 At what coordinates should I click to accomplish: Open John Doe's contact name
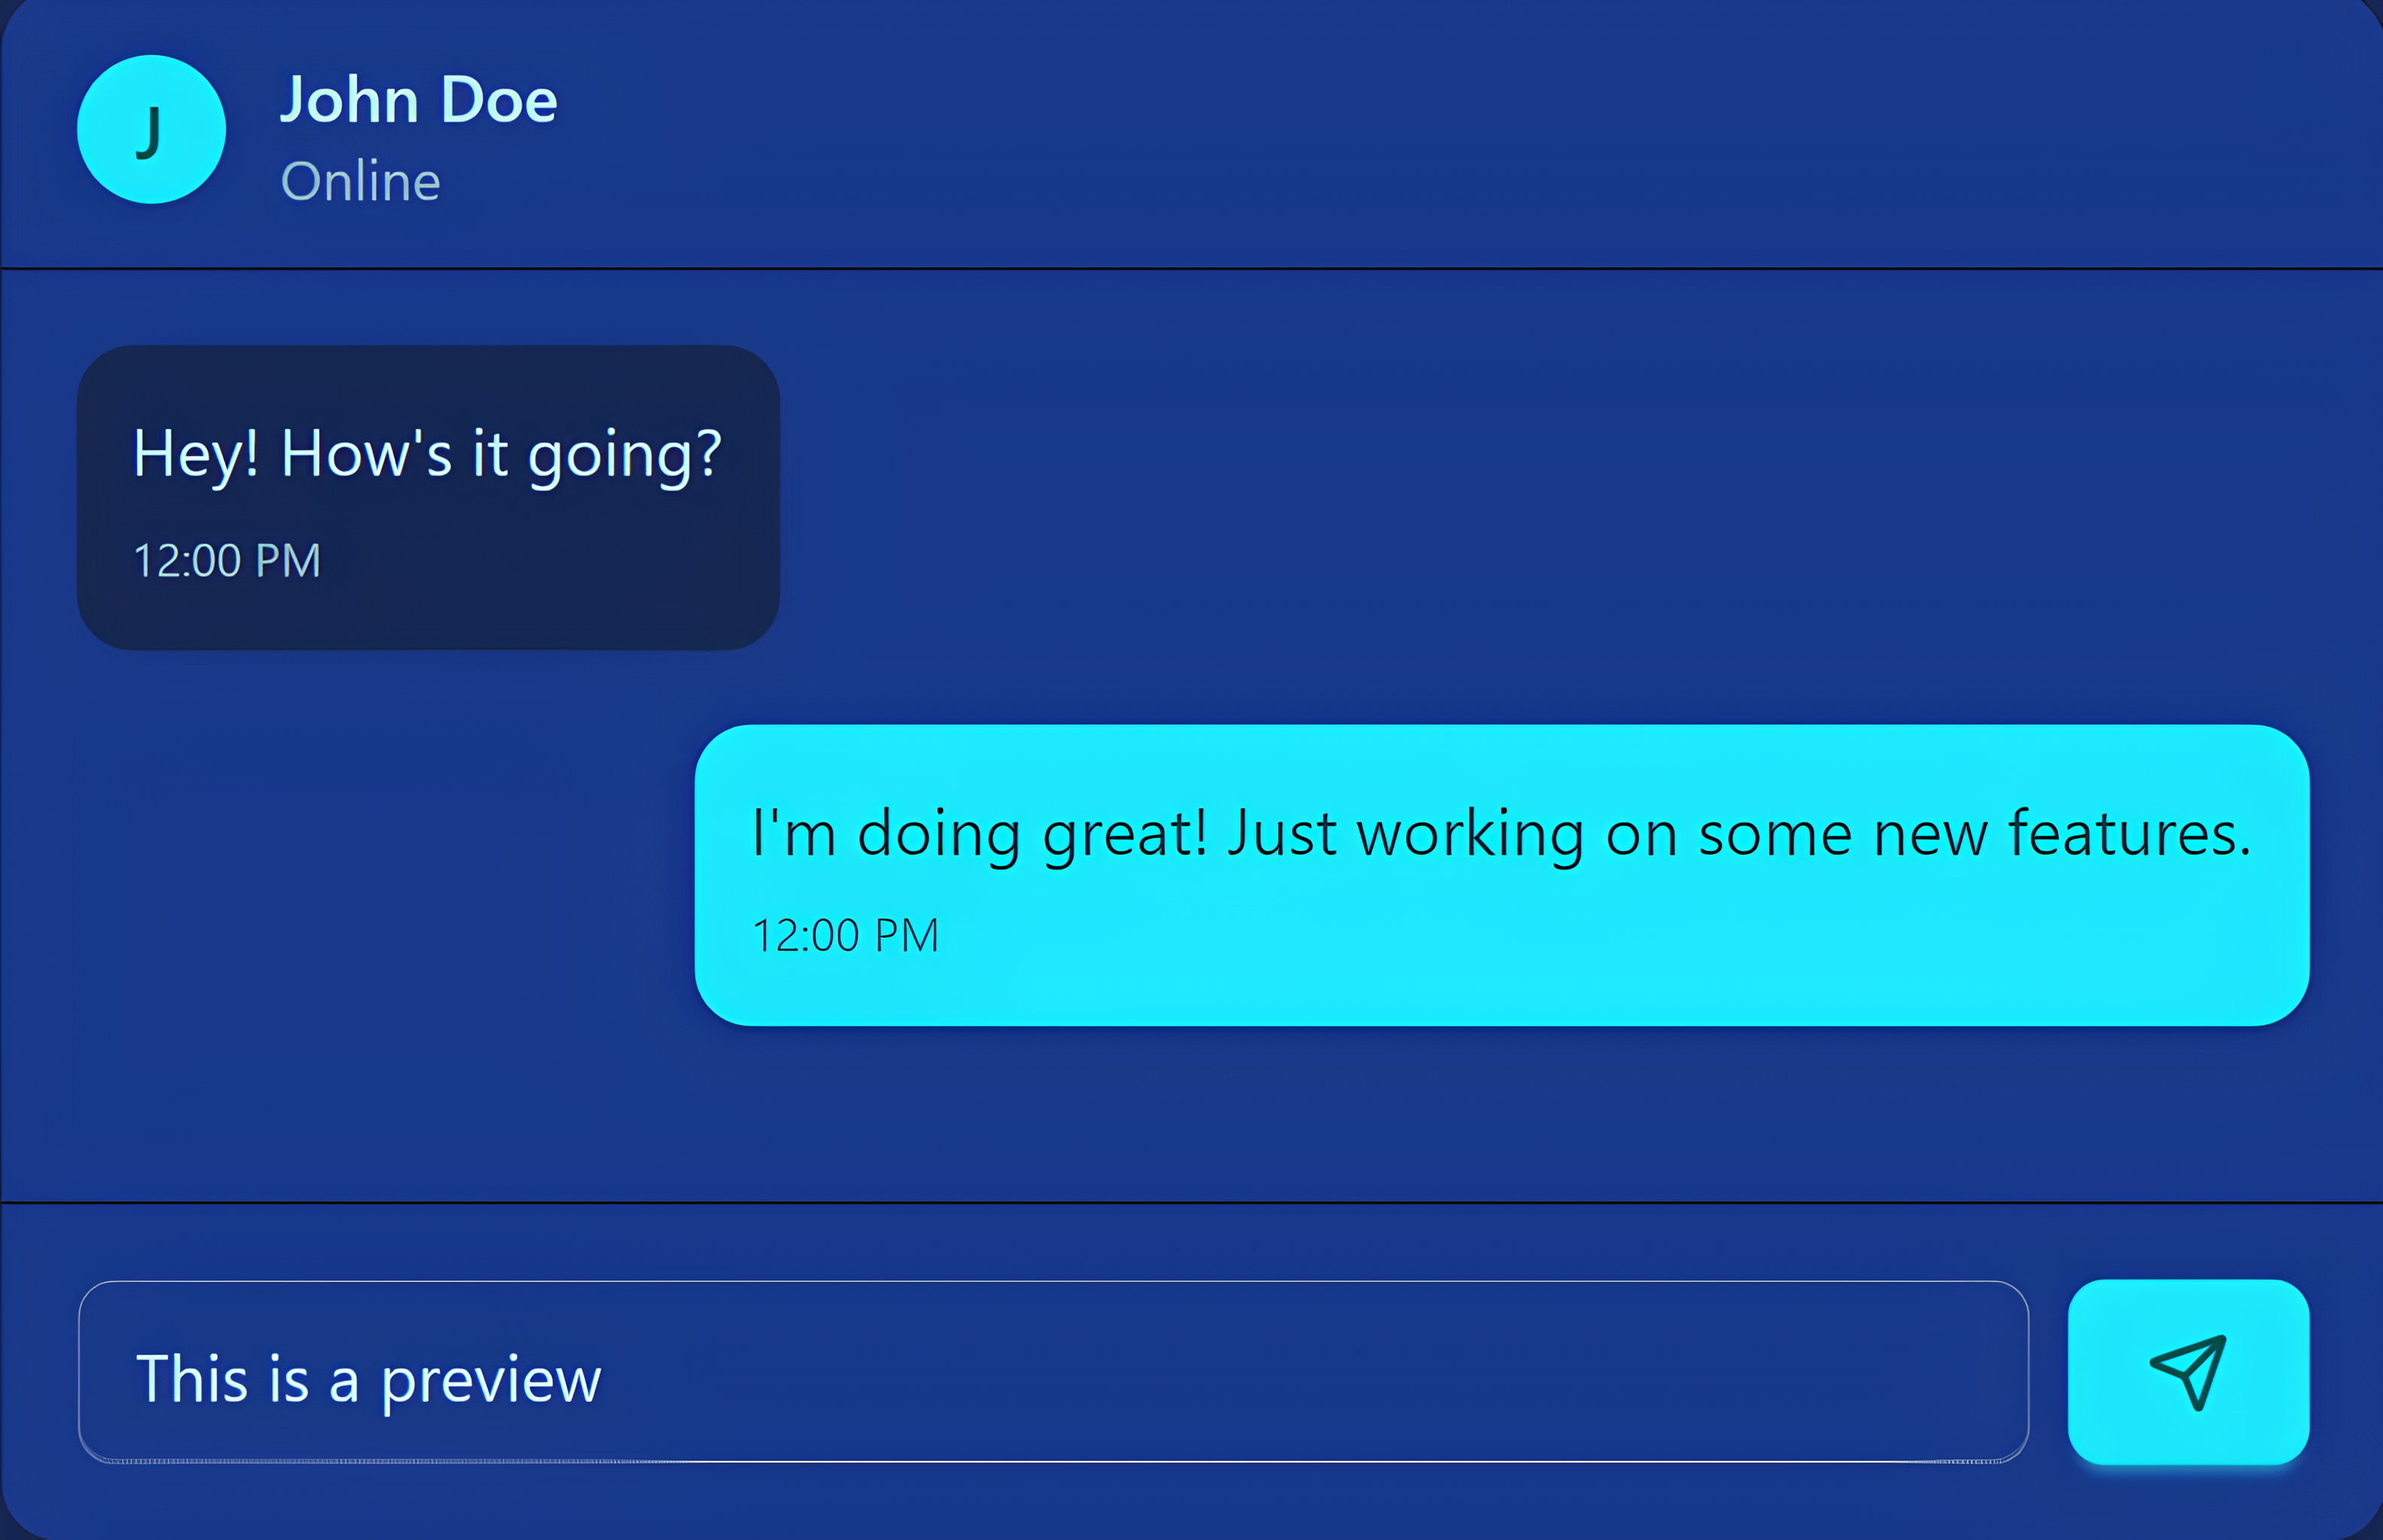[418, 100]
